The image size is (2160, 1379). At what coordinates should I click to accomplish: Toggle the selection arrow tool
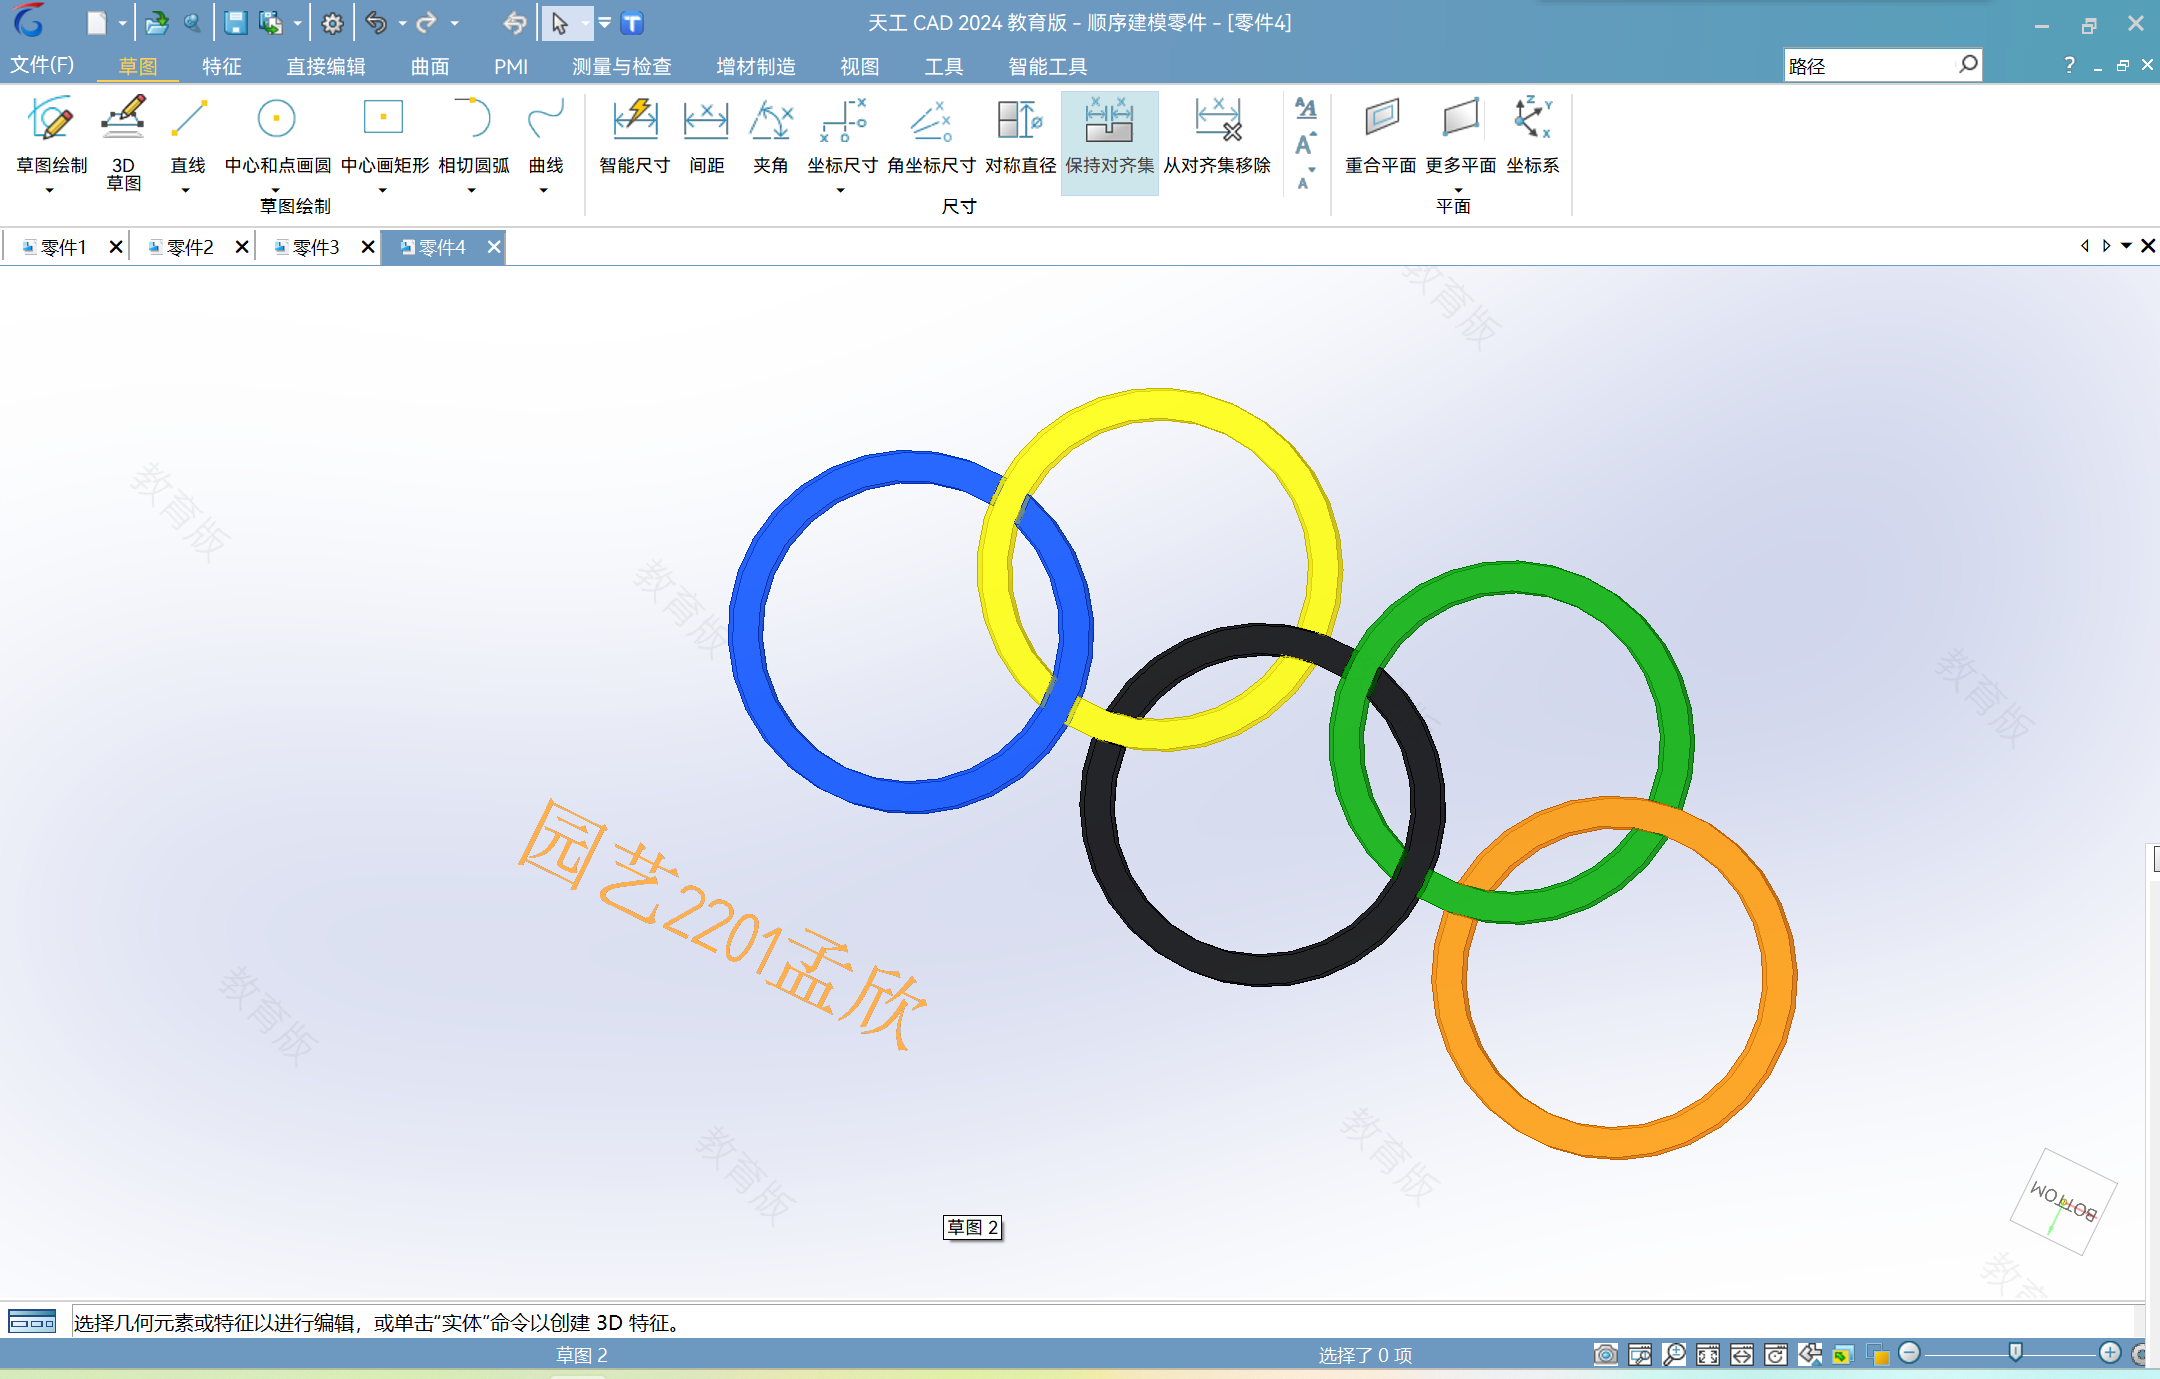pos(559,22)
